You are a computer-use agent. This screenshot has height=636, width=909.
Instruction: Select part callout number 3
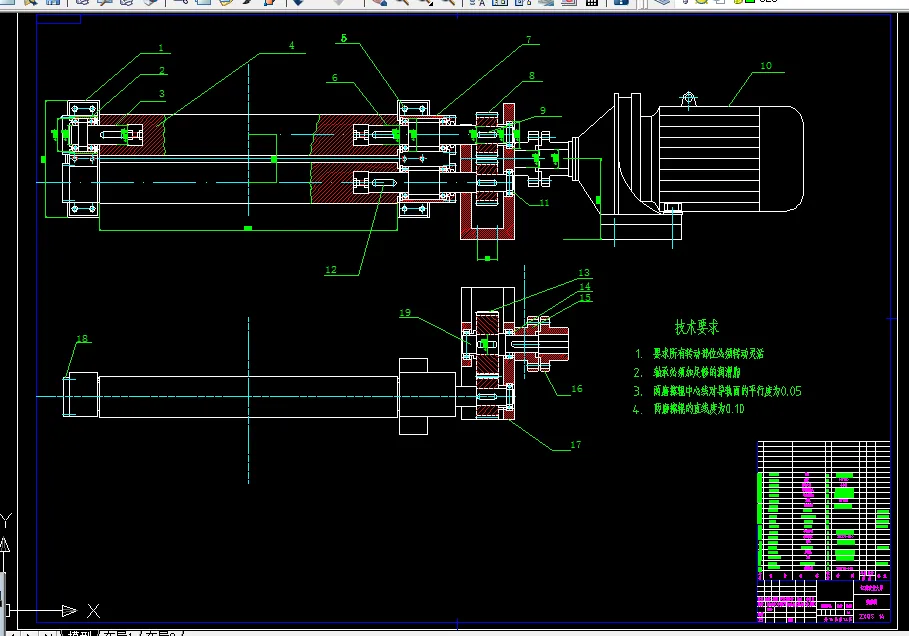coord(162,93)
